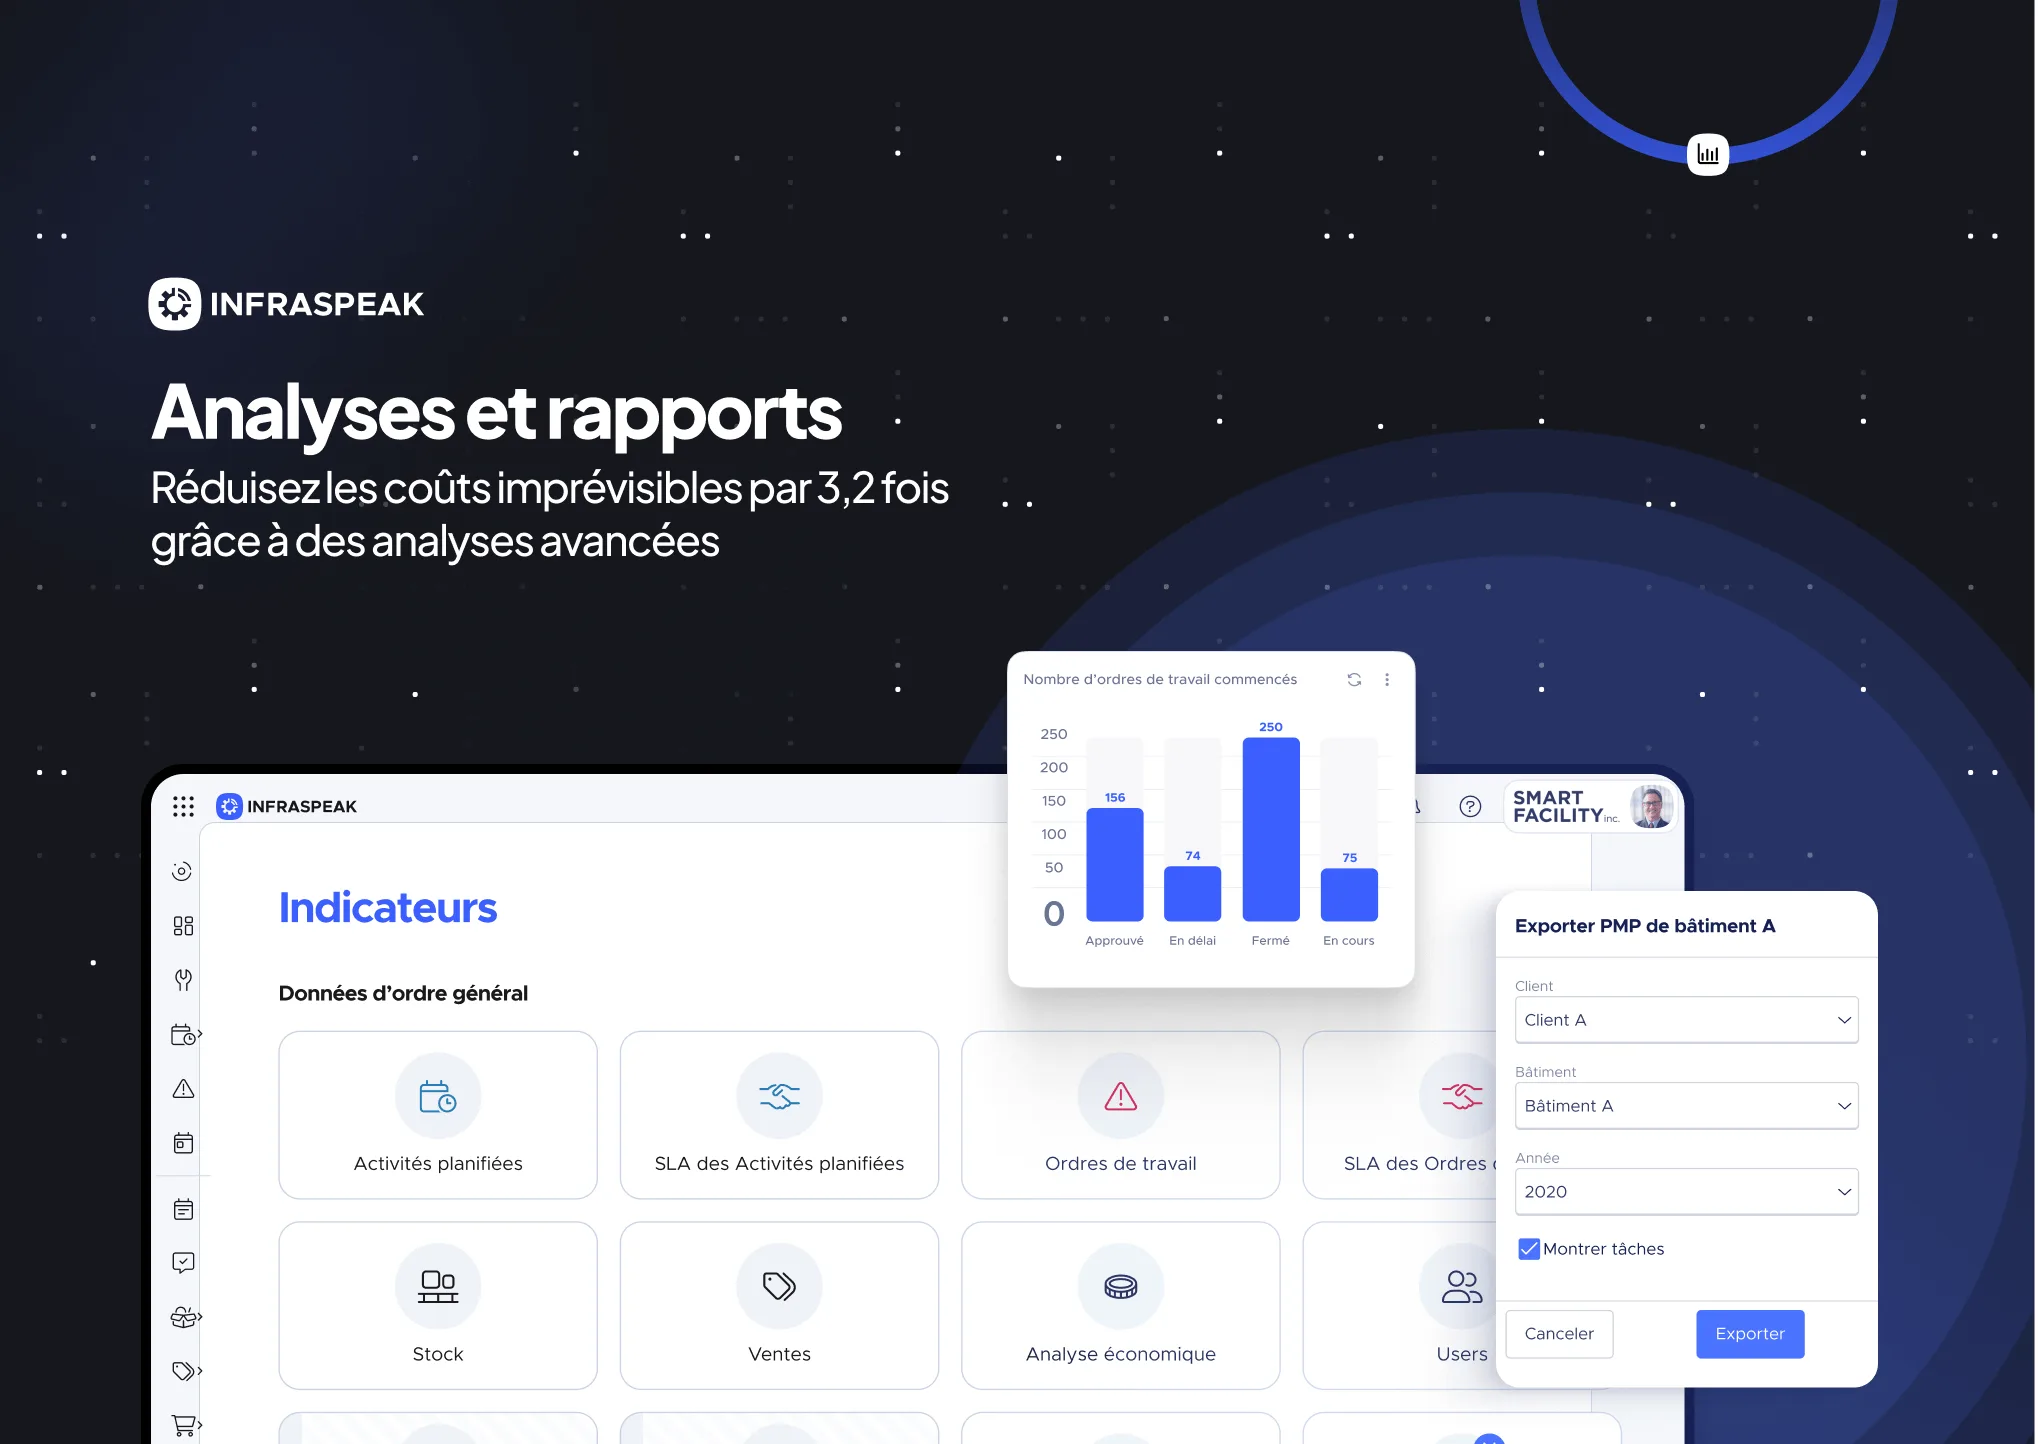The image size is (2038, 1444).
Task: Click the Infraspeak logo in app header
Action: tap(287, 806)
